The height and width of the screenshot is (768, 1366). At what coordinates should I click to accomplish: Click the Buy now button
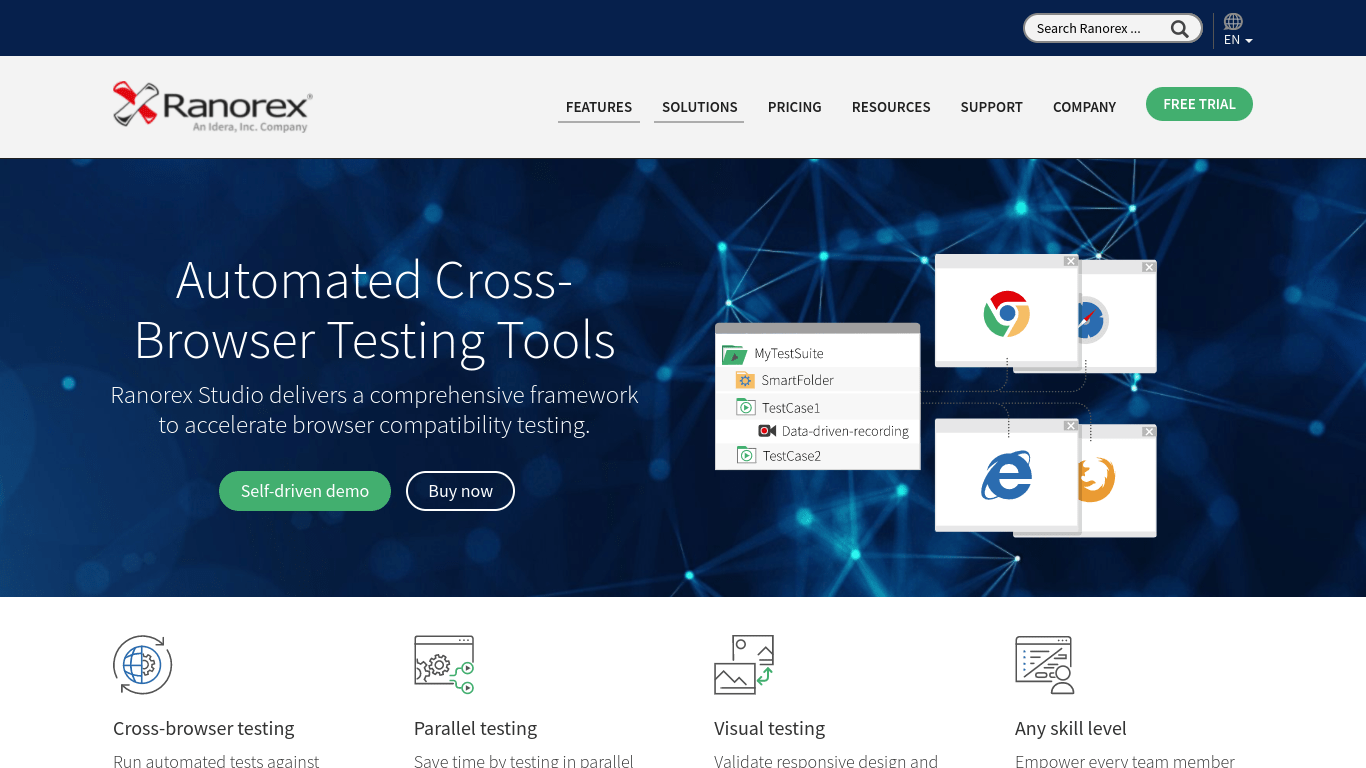pos(460,491)
